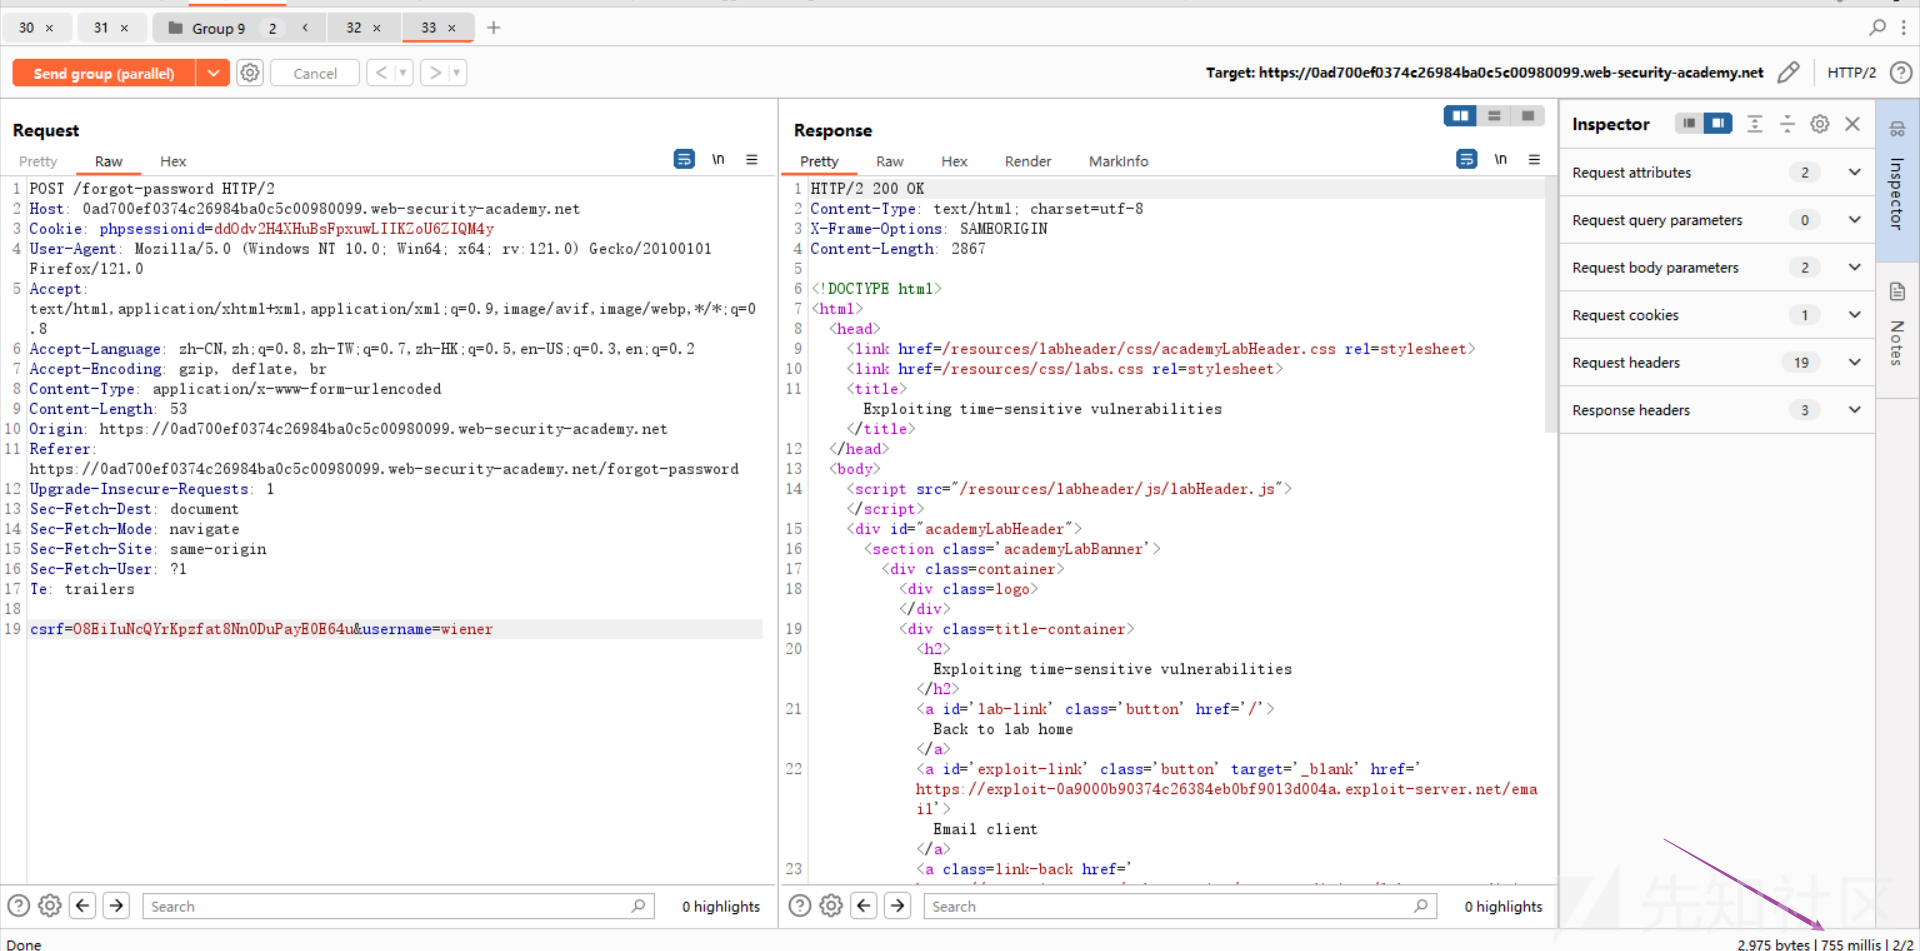Set side-by-side split layout
Viewport: 1920px width, 951px height.
click(1460, 116)
